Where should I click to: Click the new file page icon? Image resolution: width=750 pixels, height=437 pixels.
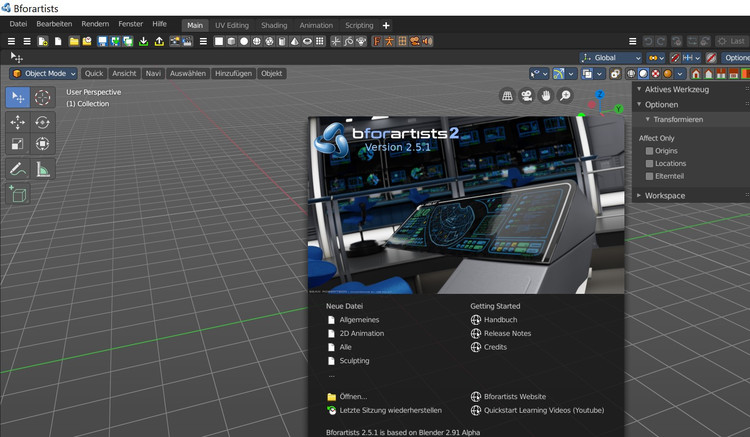tap(43, 41)
